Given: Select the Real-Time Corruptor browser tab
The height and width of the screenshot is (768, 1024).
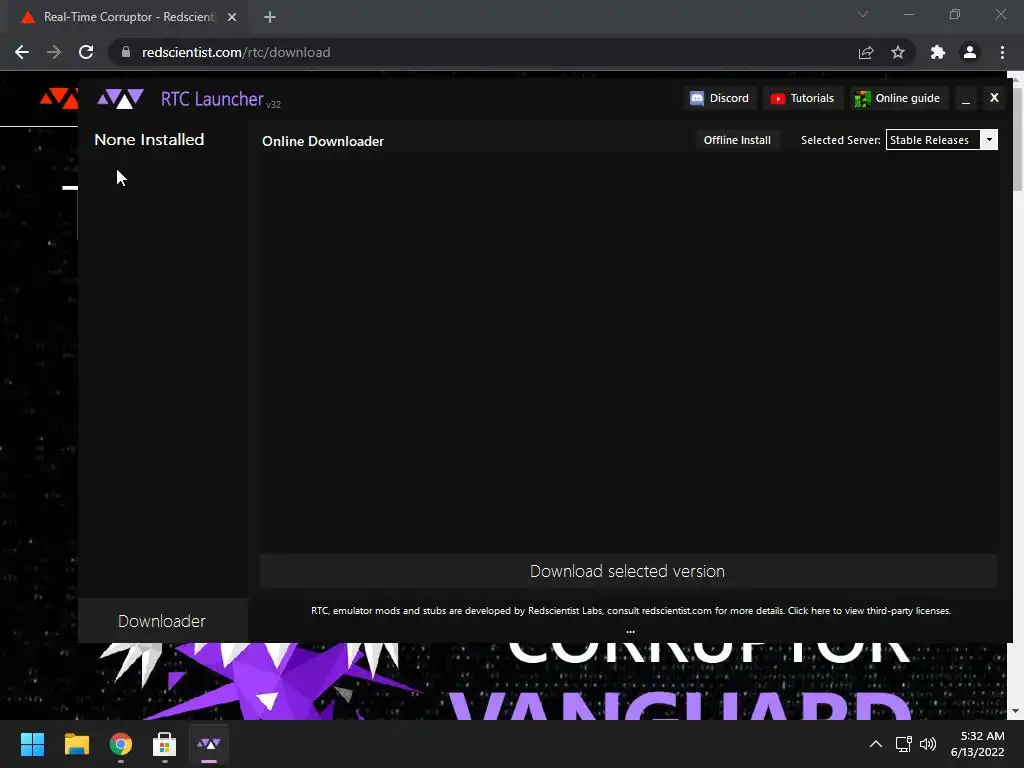Looking at the screenshot, I should [127, 17].
